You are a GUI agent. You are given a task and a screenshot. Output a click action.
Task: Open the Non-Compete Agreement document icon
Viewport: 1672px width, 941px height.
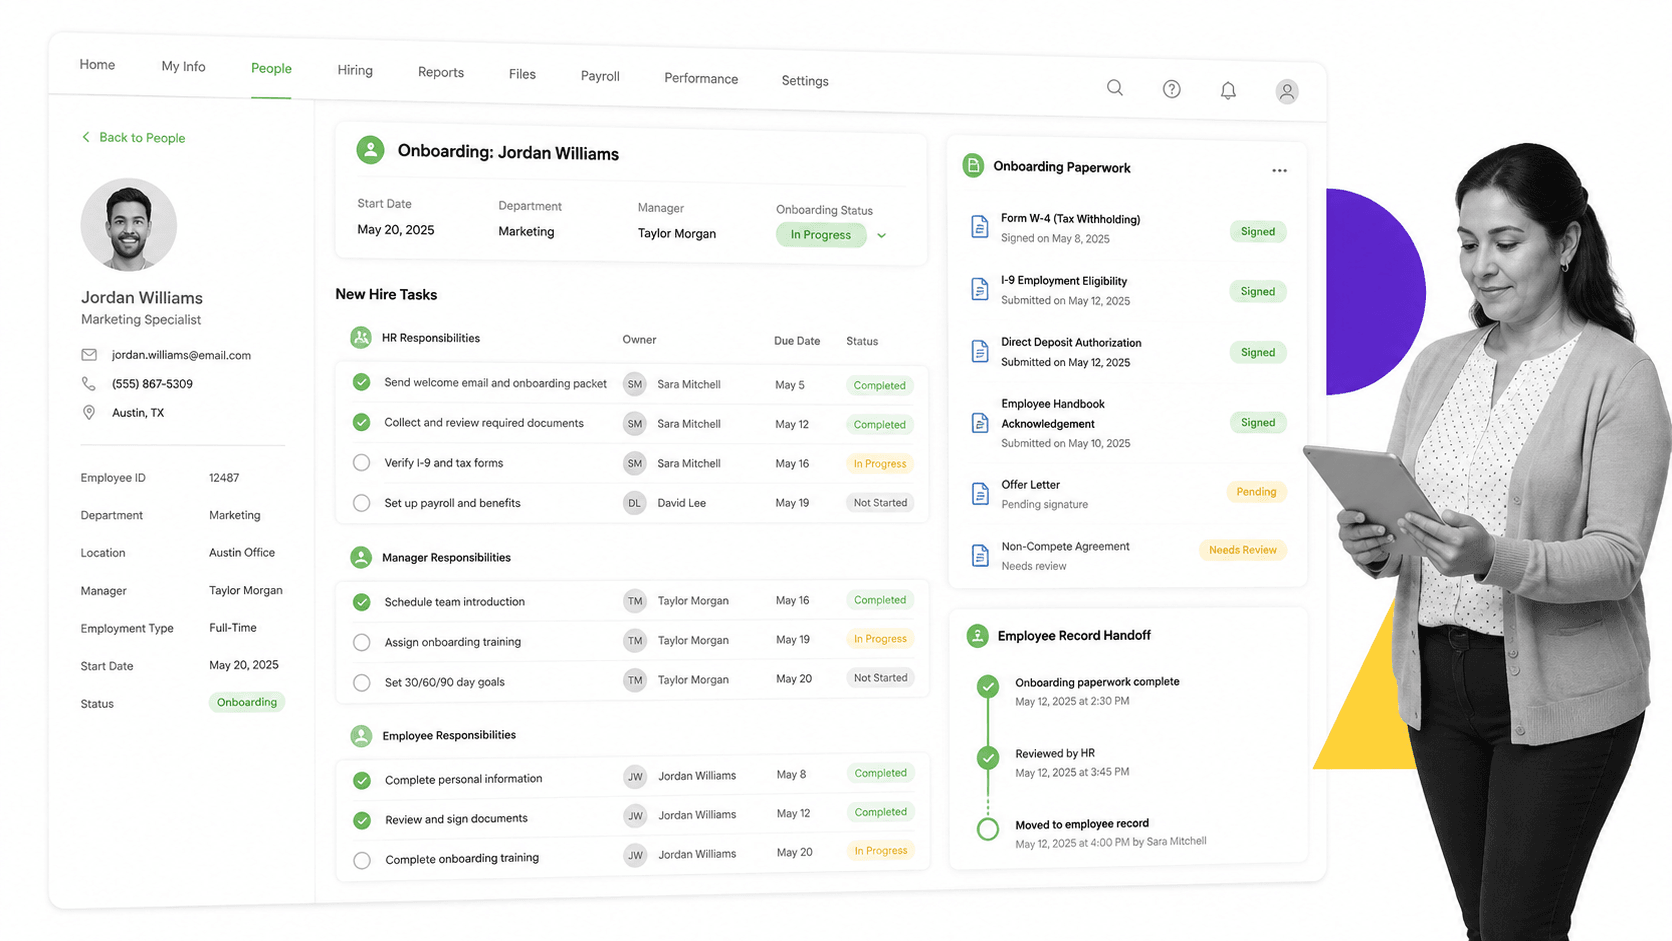click(x=980, y=555)
